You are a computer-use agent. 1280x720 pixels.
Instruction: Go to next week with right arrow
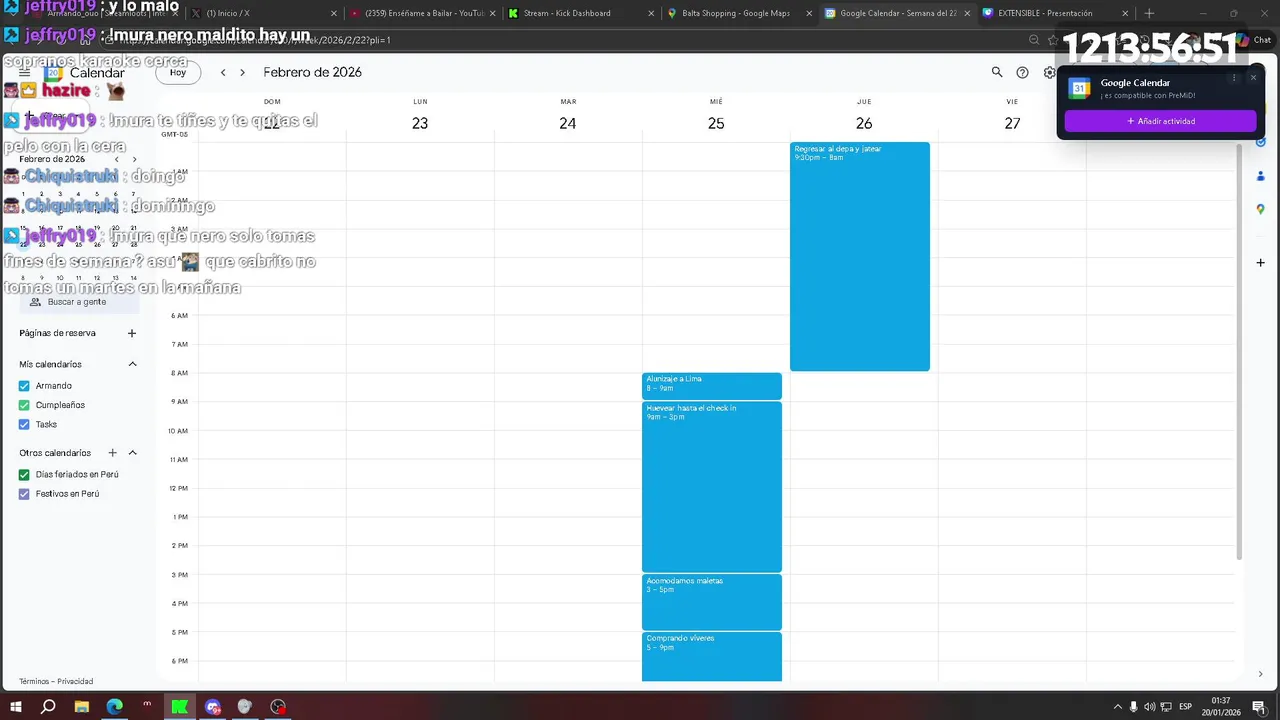(x=242, y=72)
